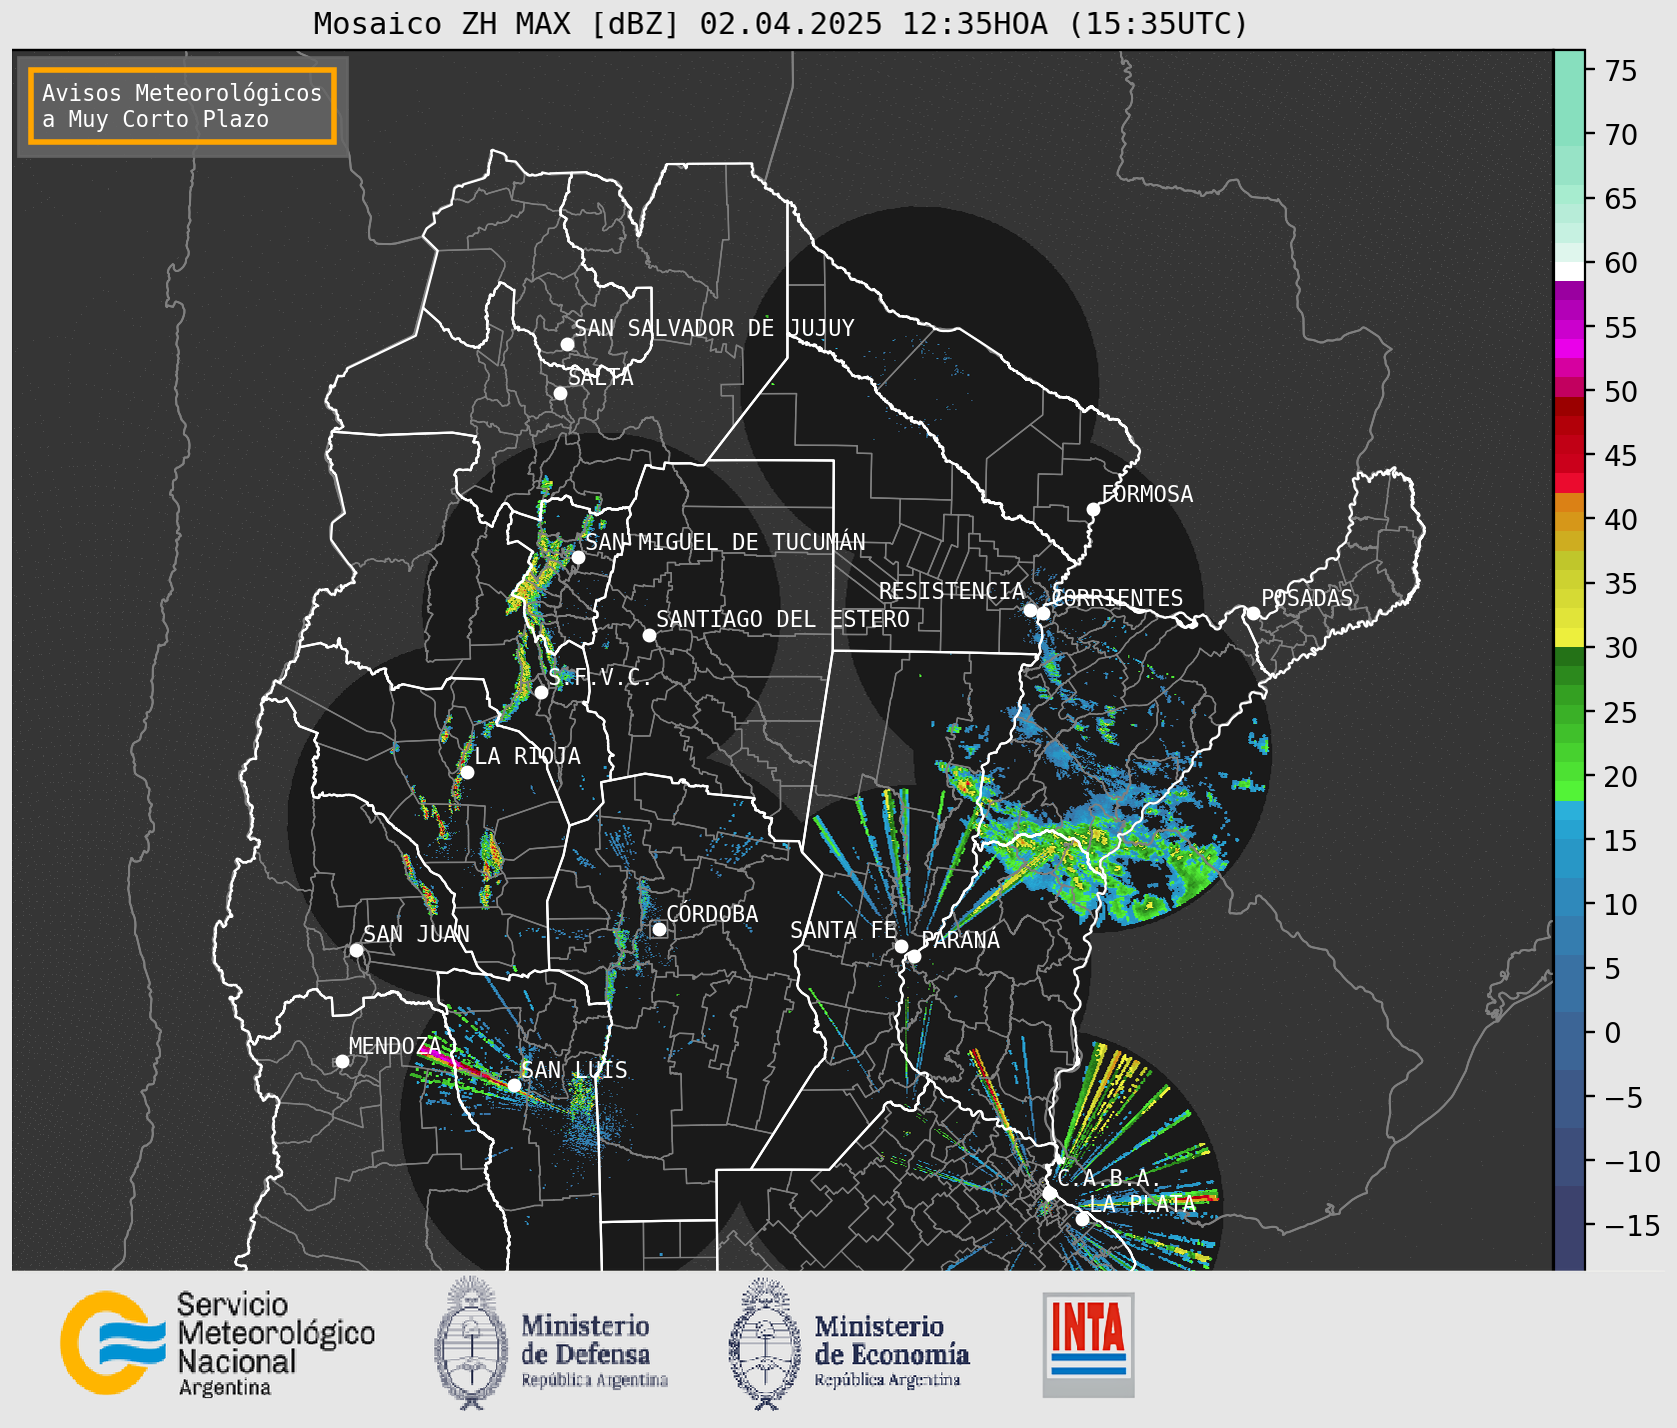Click the -10 value on color scale
The image size is (1677, 1428).
(x=1632, y=1161)
